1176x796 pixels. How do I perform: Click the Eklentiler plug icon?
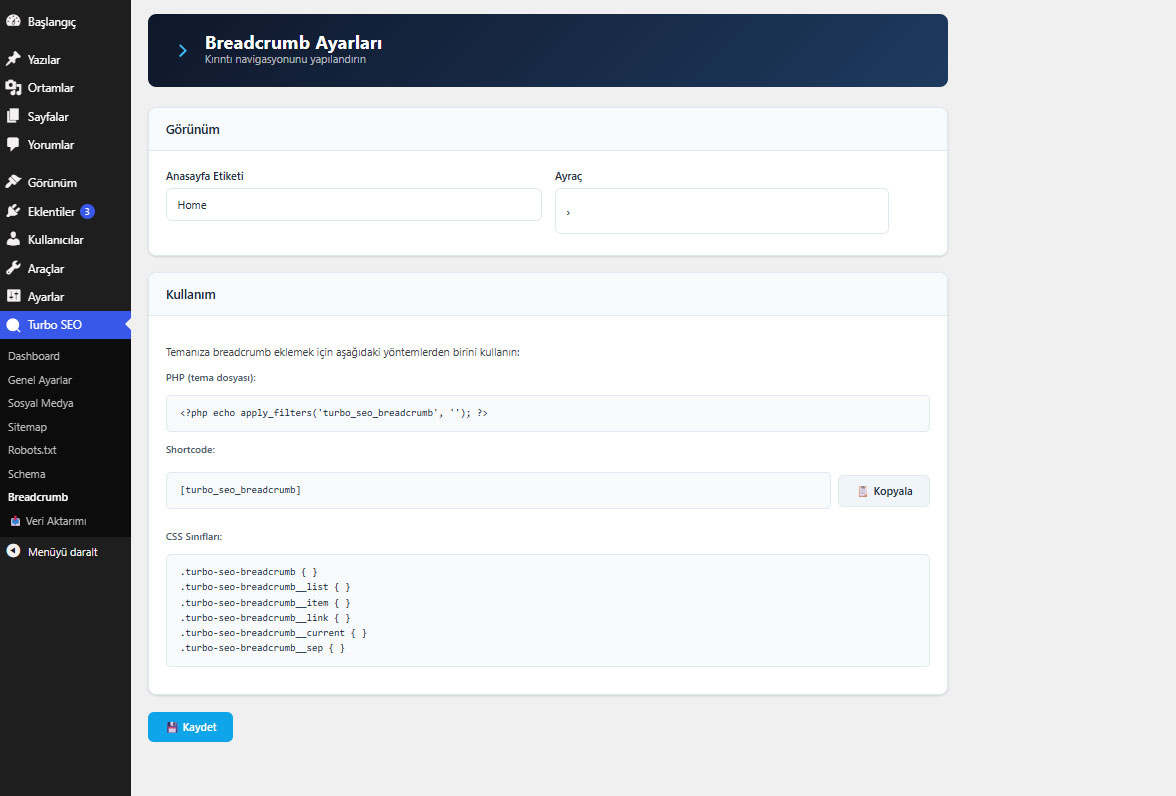pyautogui.click(x=13, y=212)
